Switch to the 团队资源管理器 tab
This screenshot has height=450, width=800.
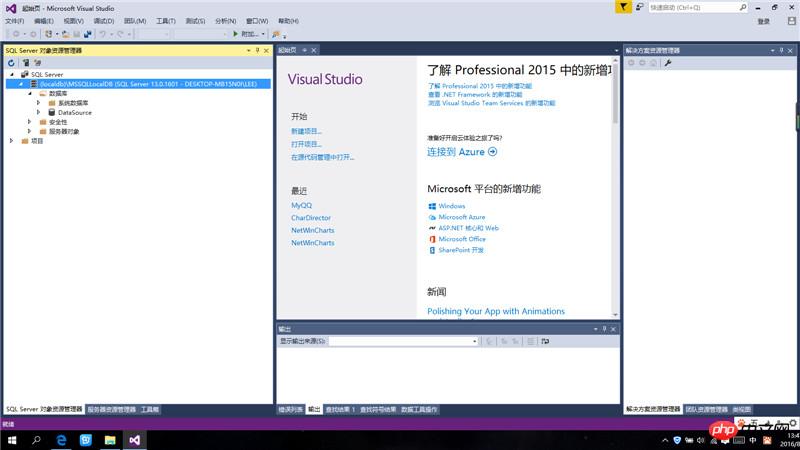pyautogui.click(x=707, y=410)
